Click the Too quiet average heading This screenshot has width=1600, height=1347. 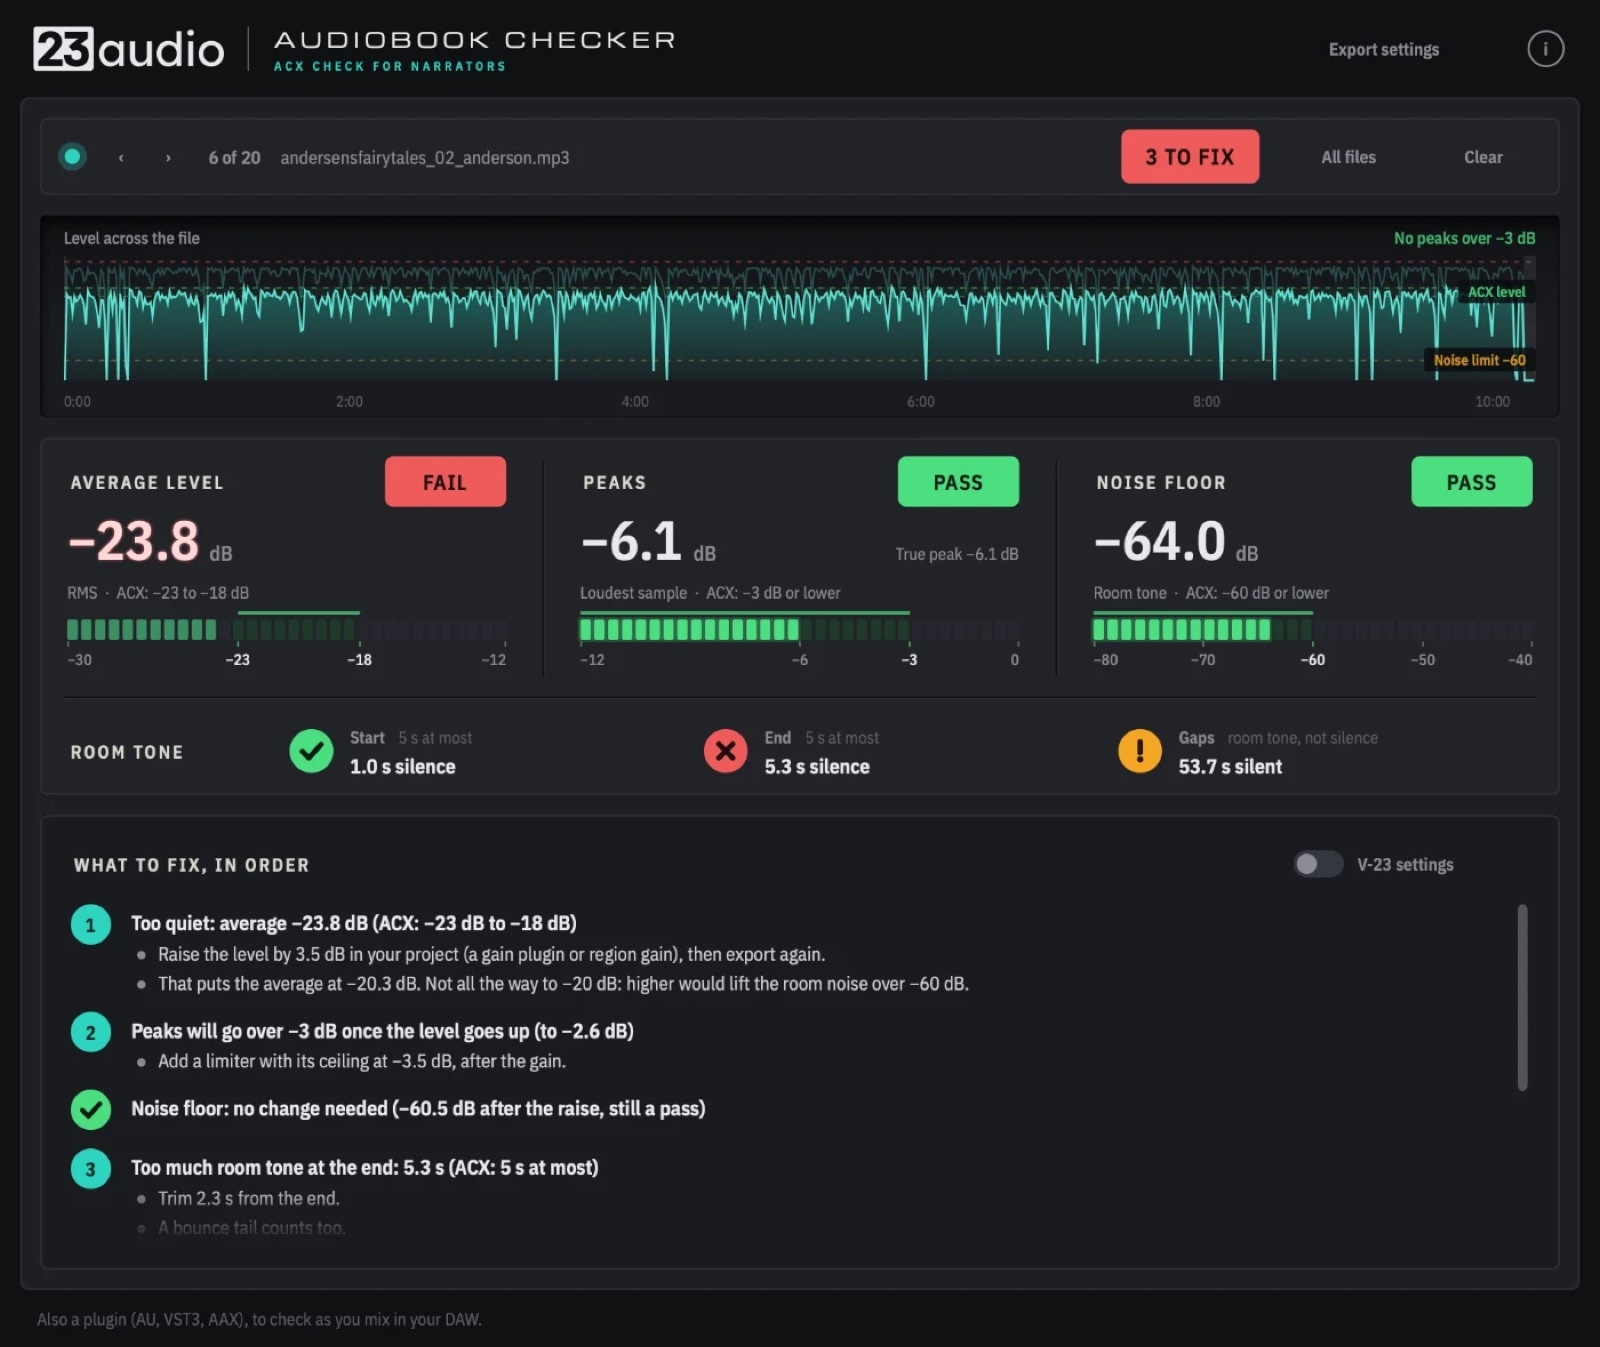[354, 923]
